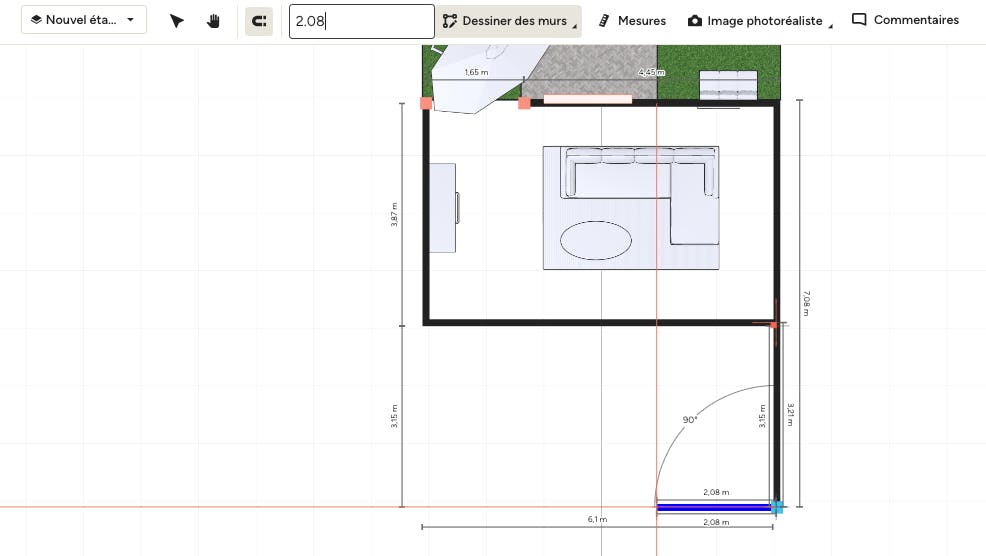Viewport: 986px width, 556px height.
Task: Open the Commentaires panel
Action: 915,20
